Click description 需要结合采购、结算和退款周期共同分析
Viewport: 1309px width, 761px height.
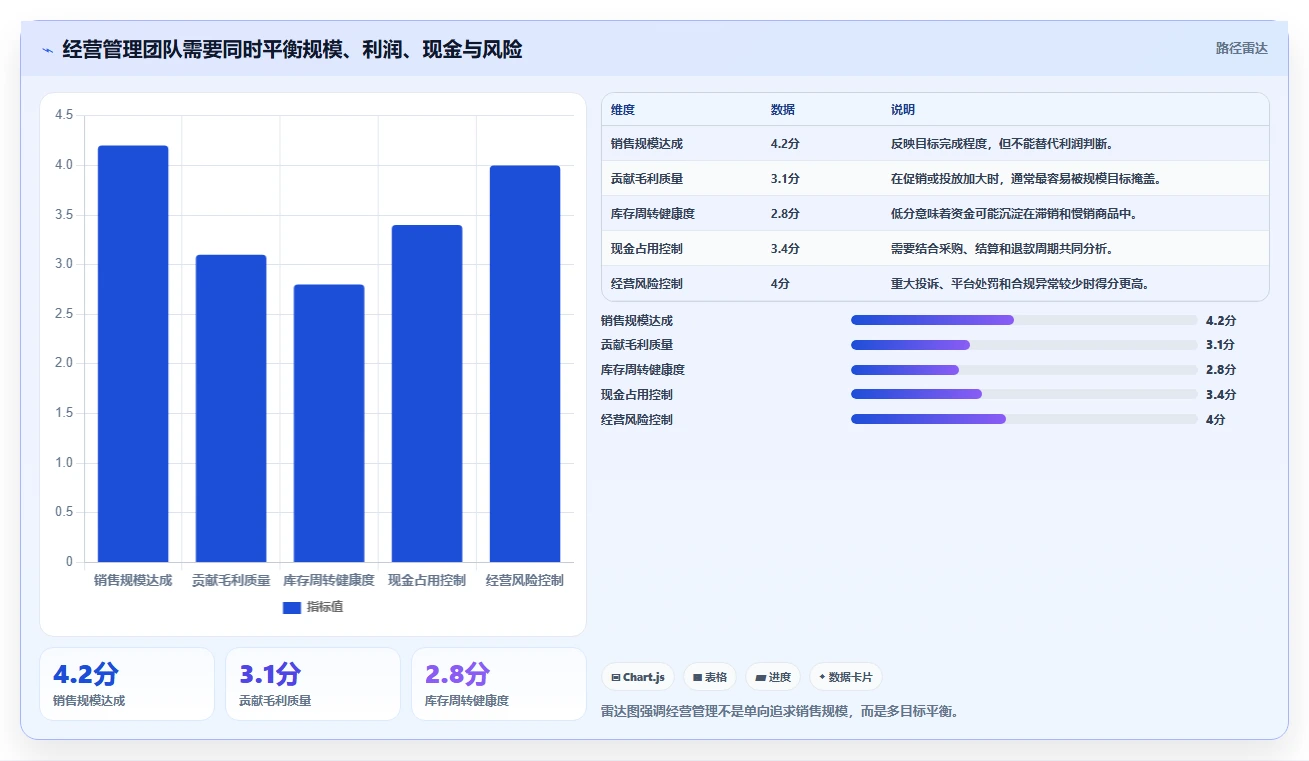1005,249
